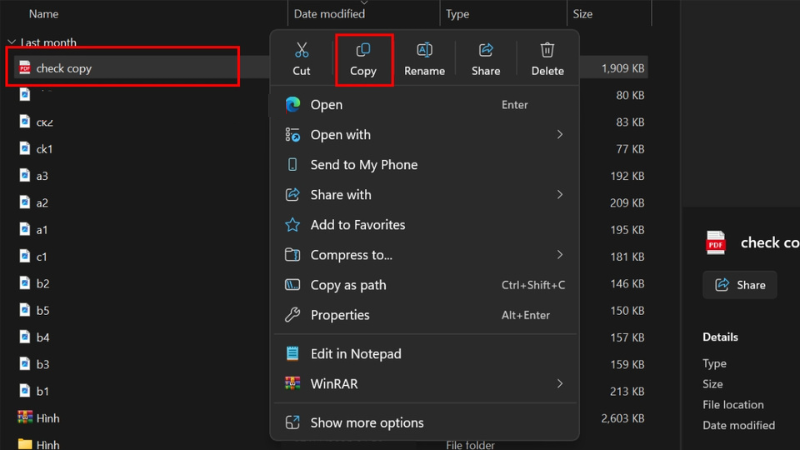
Task: Click Show more options
Action: 367,423
